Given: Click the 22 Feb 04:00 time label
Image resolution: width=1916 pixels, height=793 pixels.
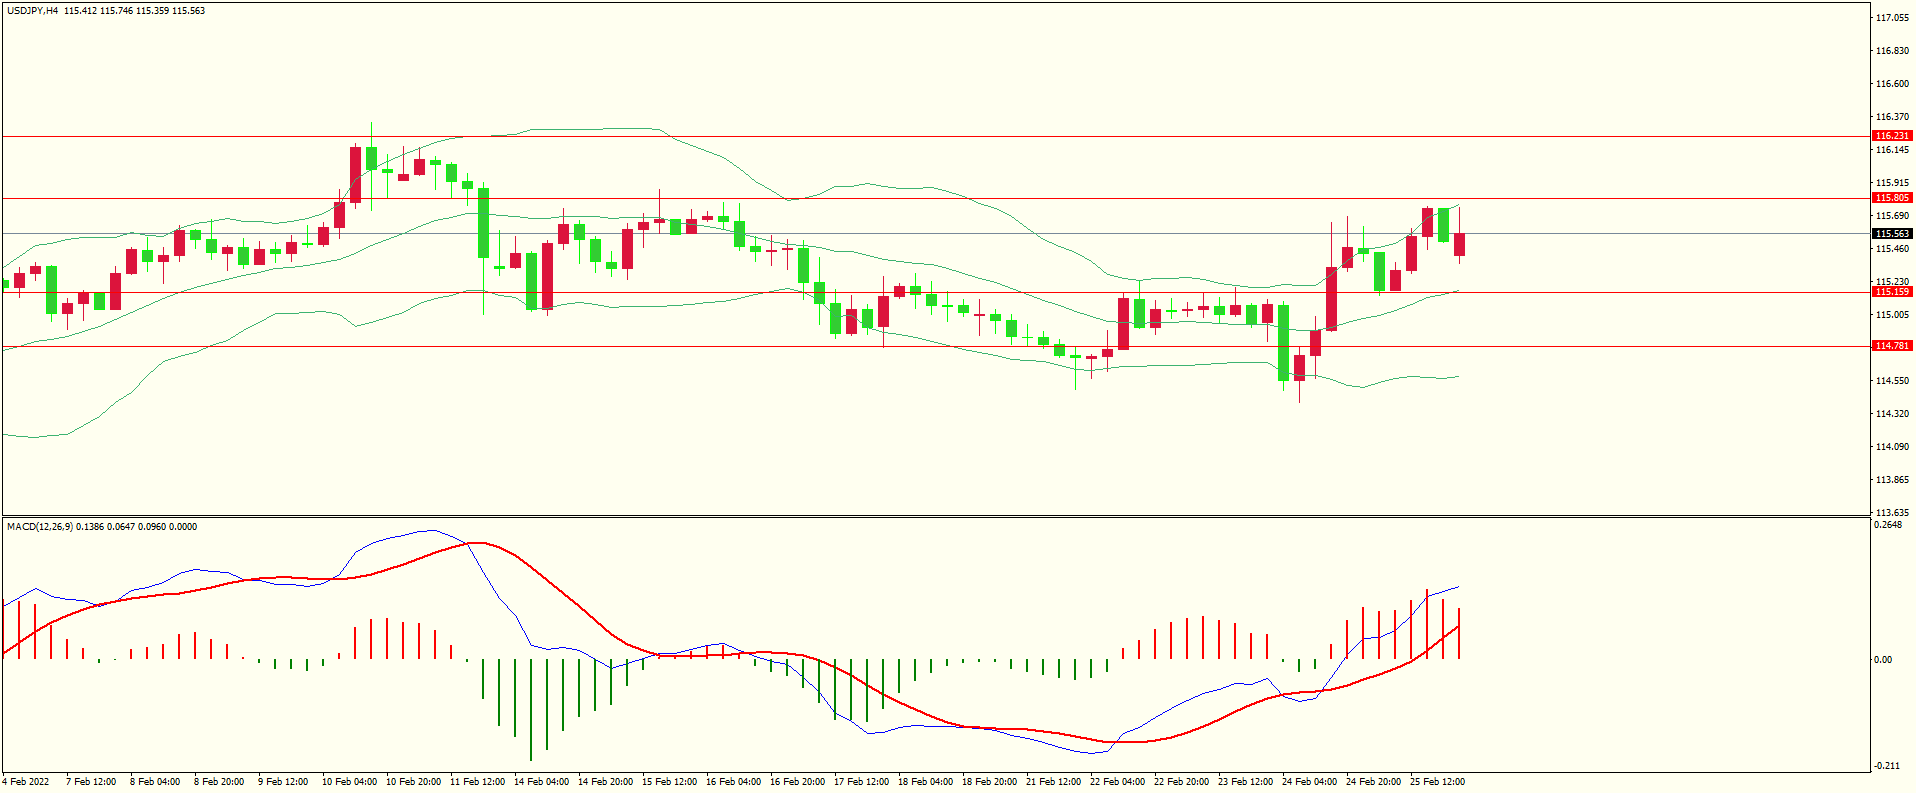Looking at the screenshot, I should [1117, 782].
